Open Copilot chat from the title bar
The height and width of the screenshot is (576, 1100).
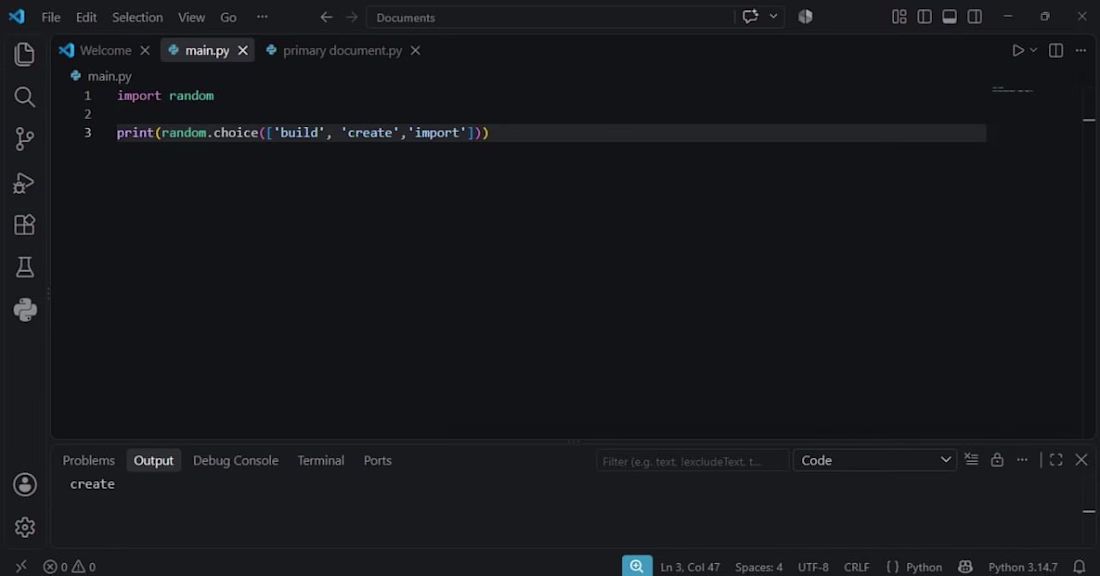[750, 17]
